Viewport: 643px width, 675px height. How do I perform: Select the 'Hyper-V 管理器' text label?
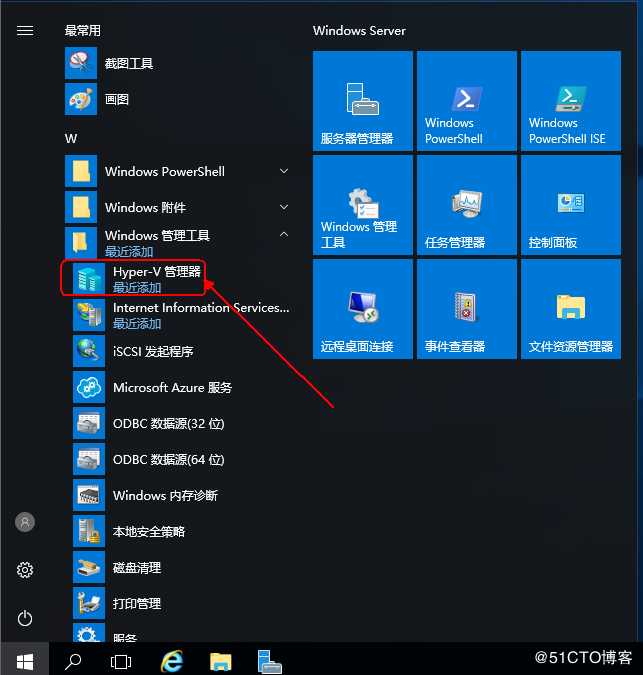157,272
